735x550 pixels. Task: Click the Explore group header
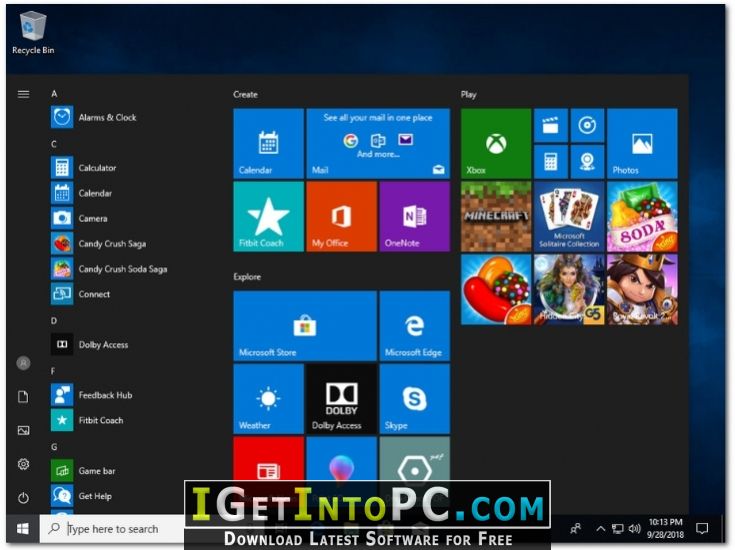(x=247, y=277)
